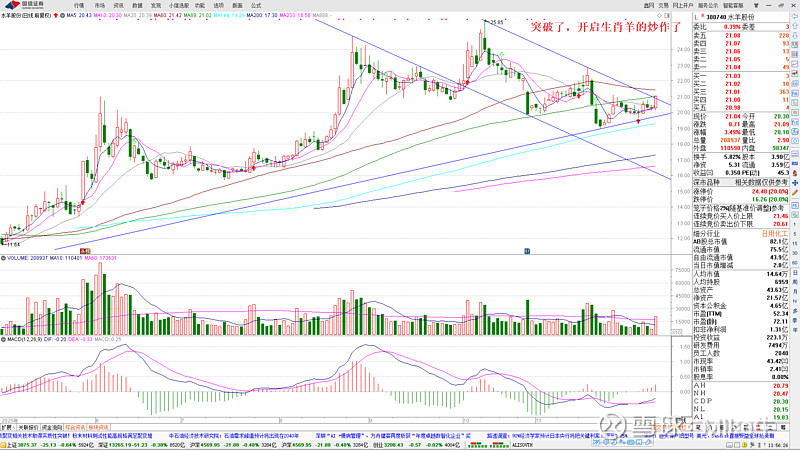Click the scrolling news headline about 中石油经济技术研究院
800x452 pixels.
pyautogui.click(x=234, y=436)
